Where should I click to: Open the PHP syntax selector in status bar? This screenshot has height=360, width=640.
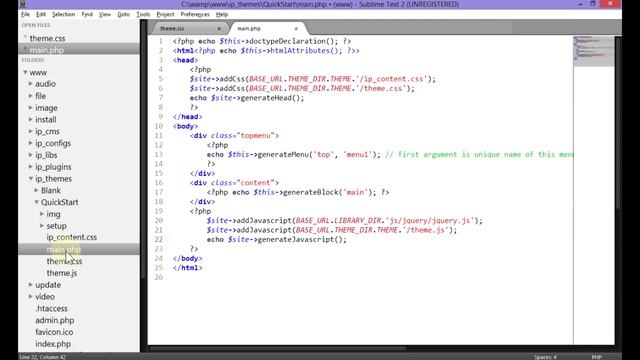[596, 357]
